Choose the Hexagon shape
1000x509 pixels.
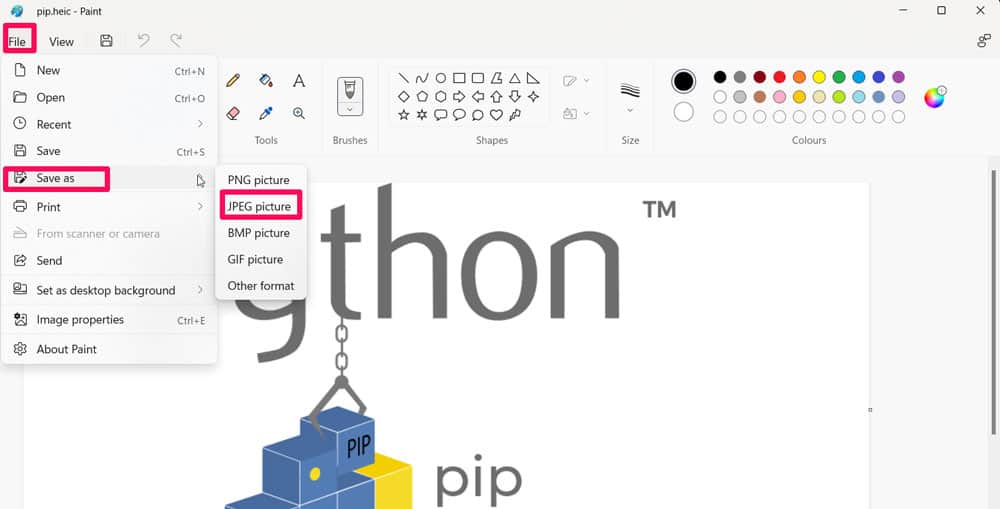click(440, 97)
